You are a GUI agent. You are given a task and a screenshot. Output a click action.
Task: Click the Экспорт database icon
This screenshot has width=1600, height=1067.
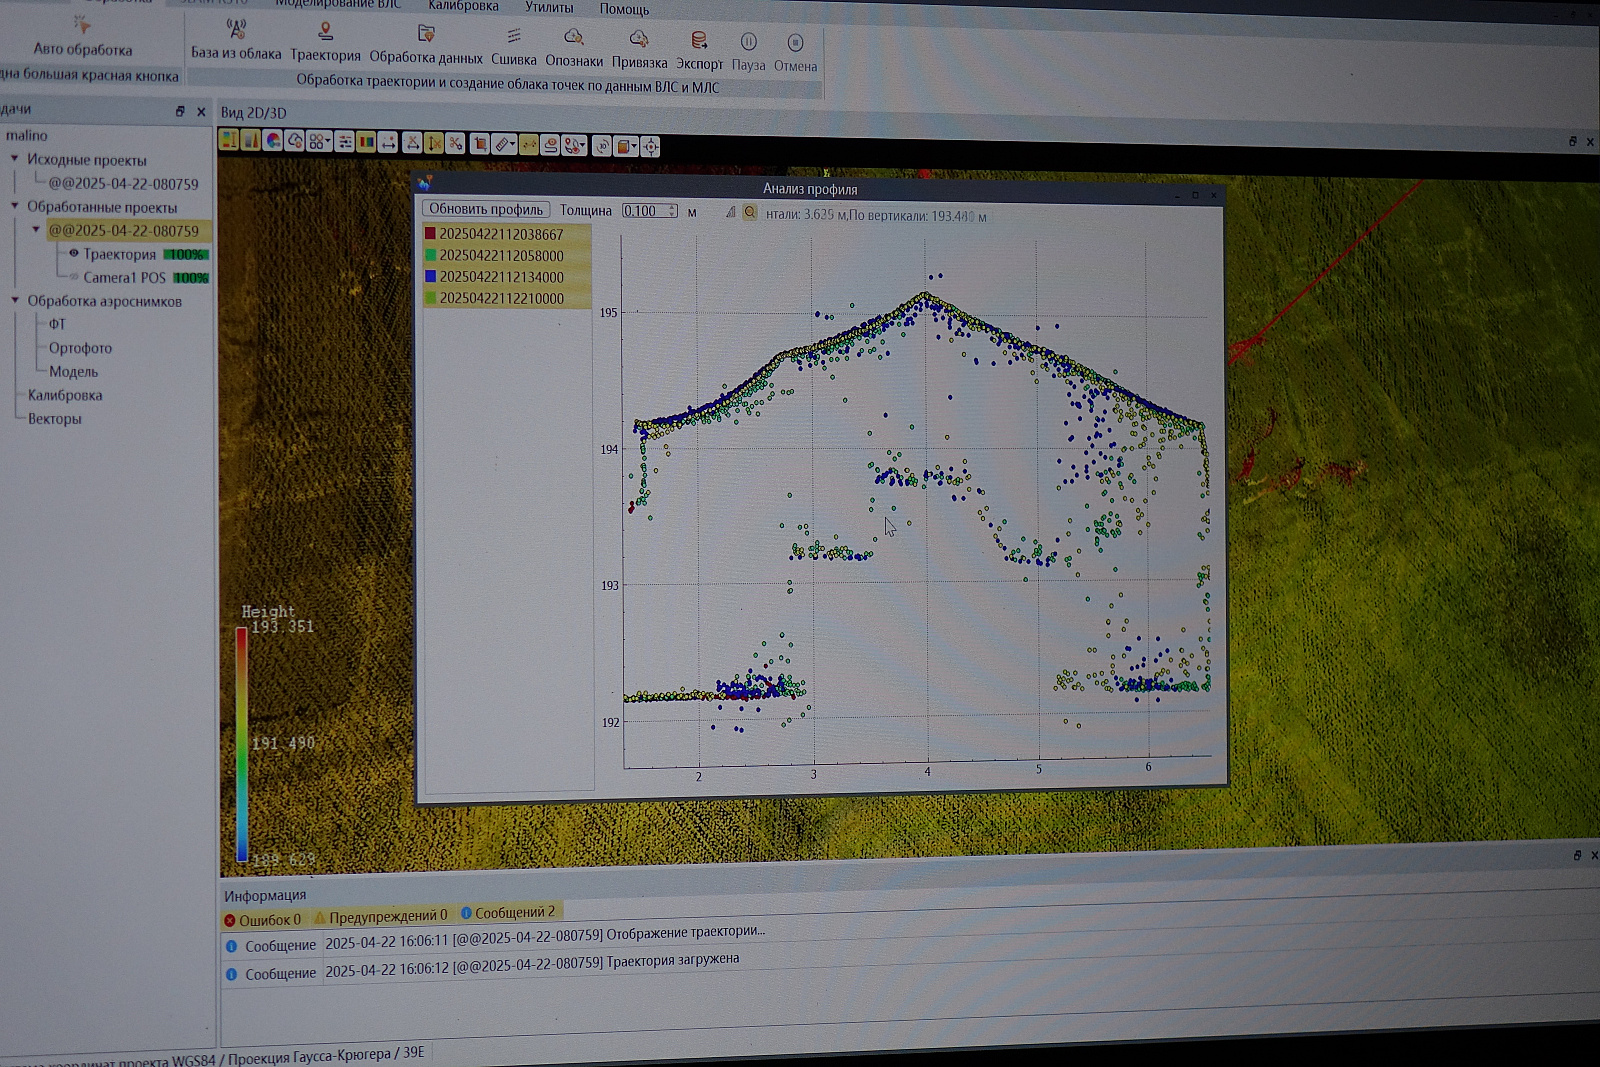(699, 41)
